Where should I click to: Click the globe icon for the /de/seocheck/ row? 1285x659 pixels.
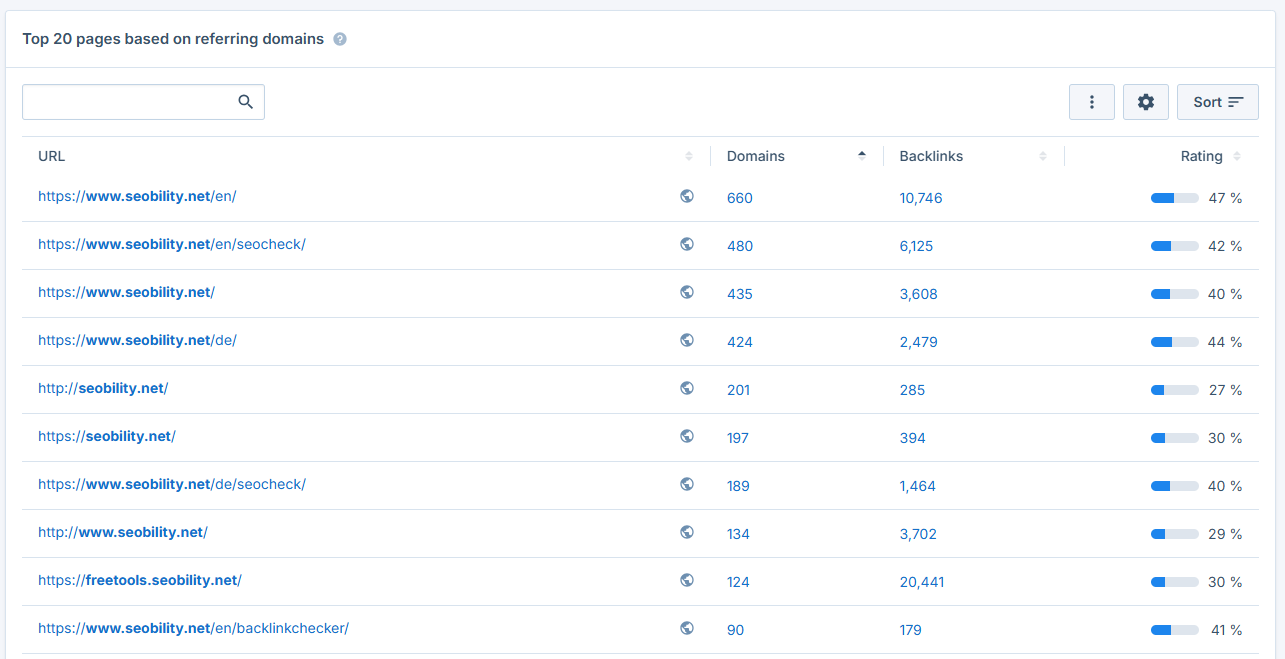[687, 484]
